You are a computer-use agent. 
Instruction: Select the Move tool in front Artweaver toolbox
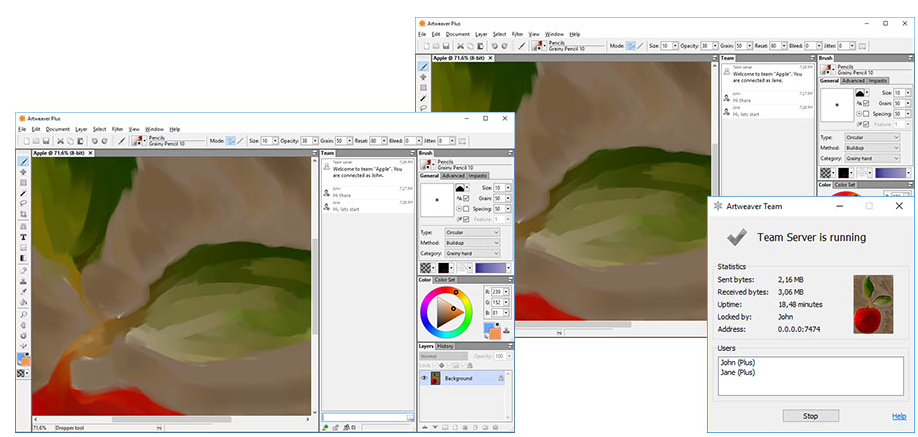(x=24, y=172)
